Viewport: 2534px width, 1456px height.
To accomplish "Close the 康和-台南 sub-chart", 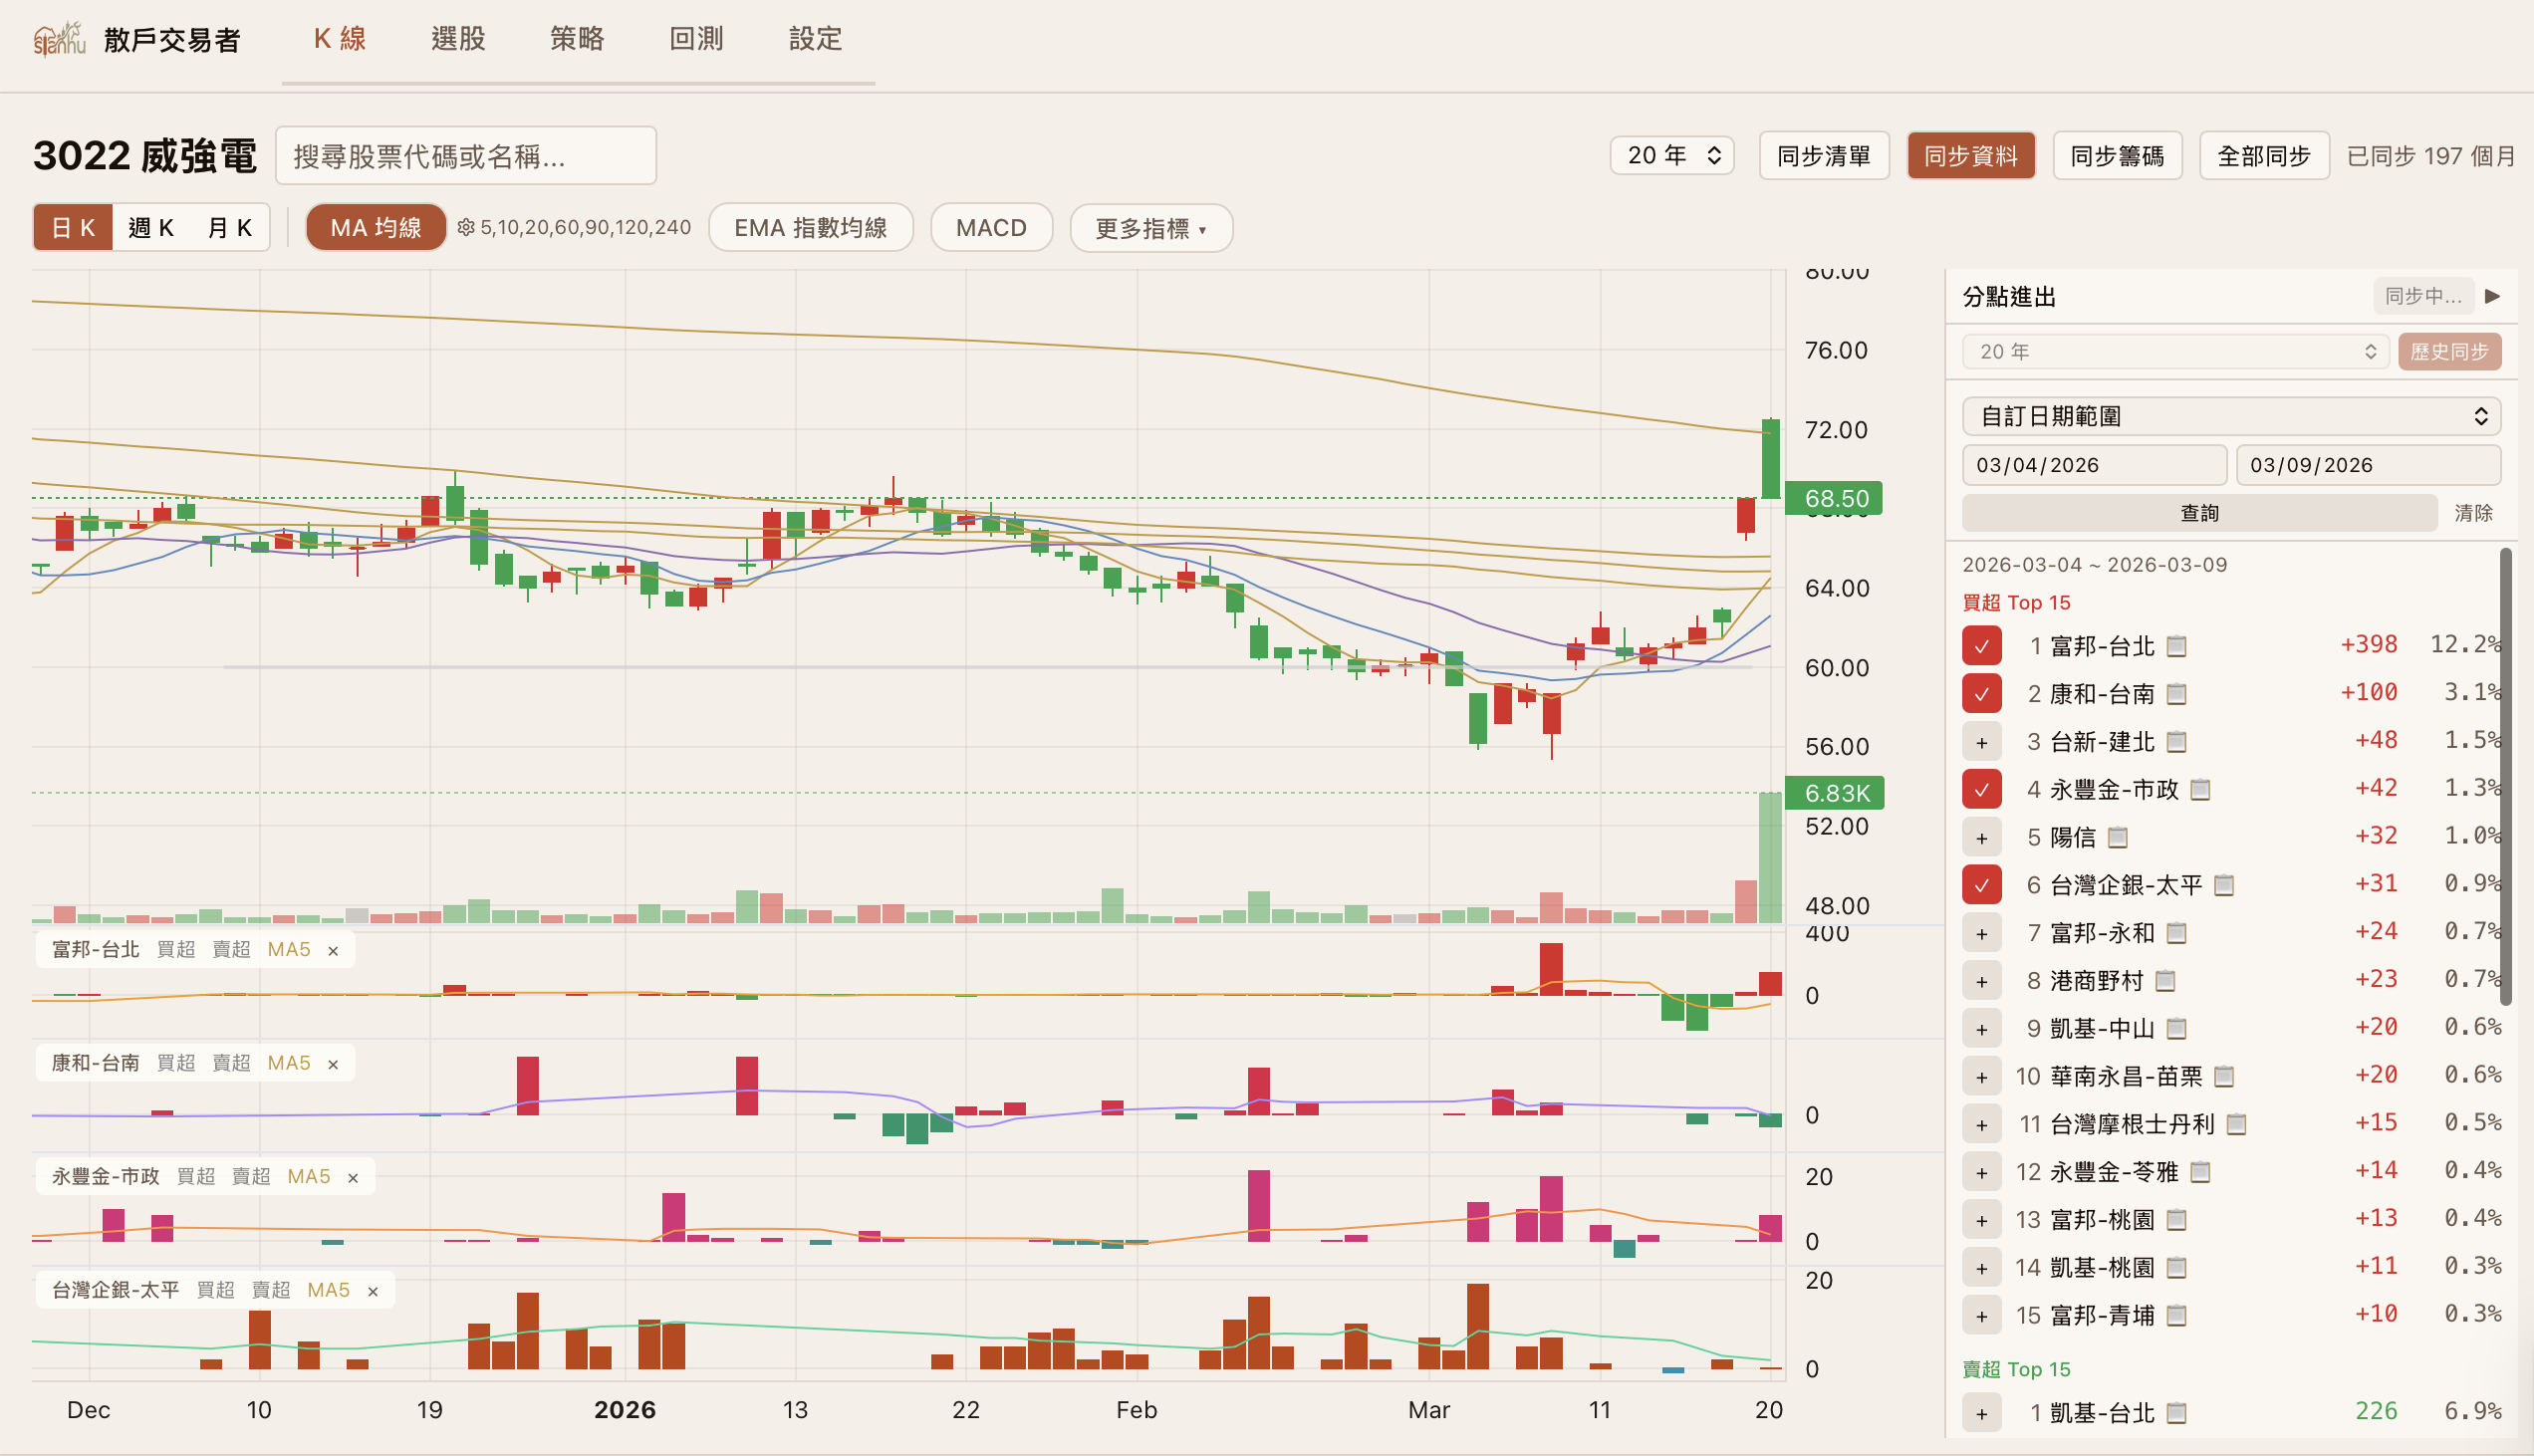I will pyautogui.click(x=333, y=1065).
